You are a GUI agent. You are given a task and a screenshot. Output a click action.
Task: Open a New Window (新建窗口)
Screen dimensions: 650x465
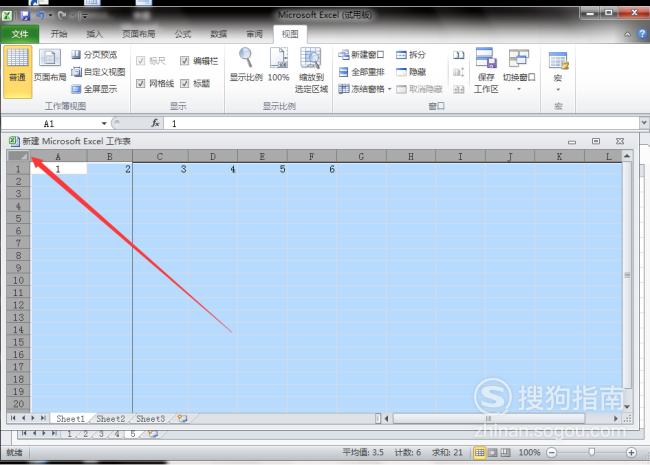coord(361,54)
